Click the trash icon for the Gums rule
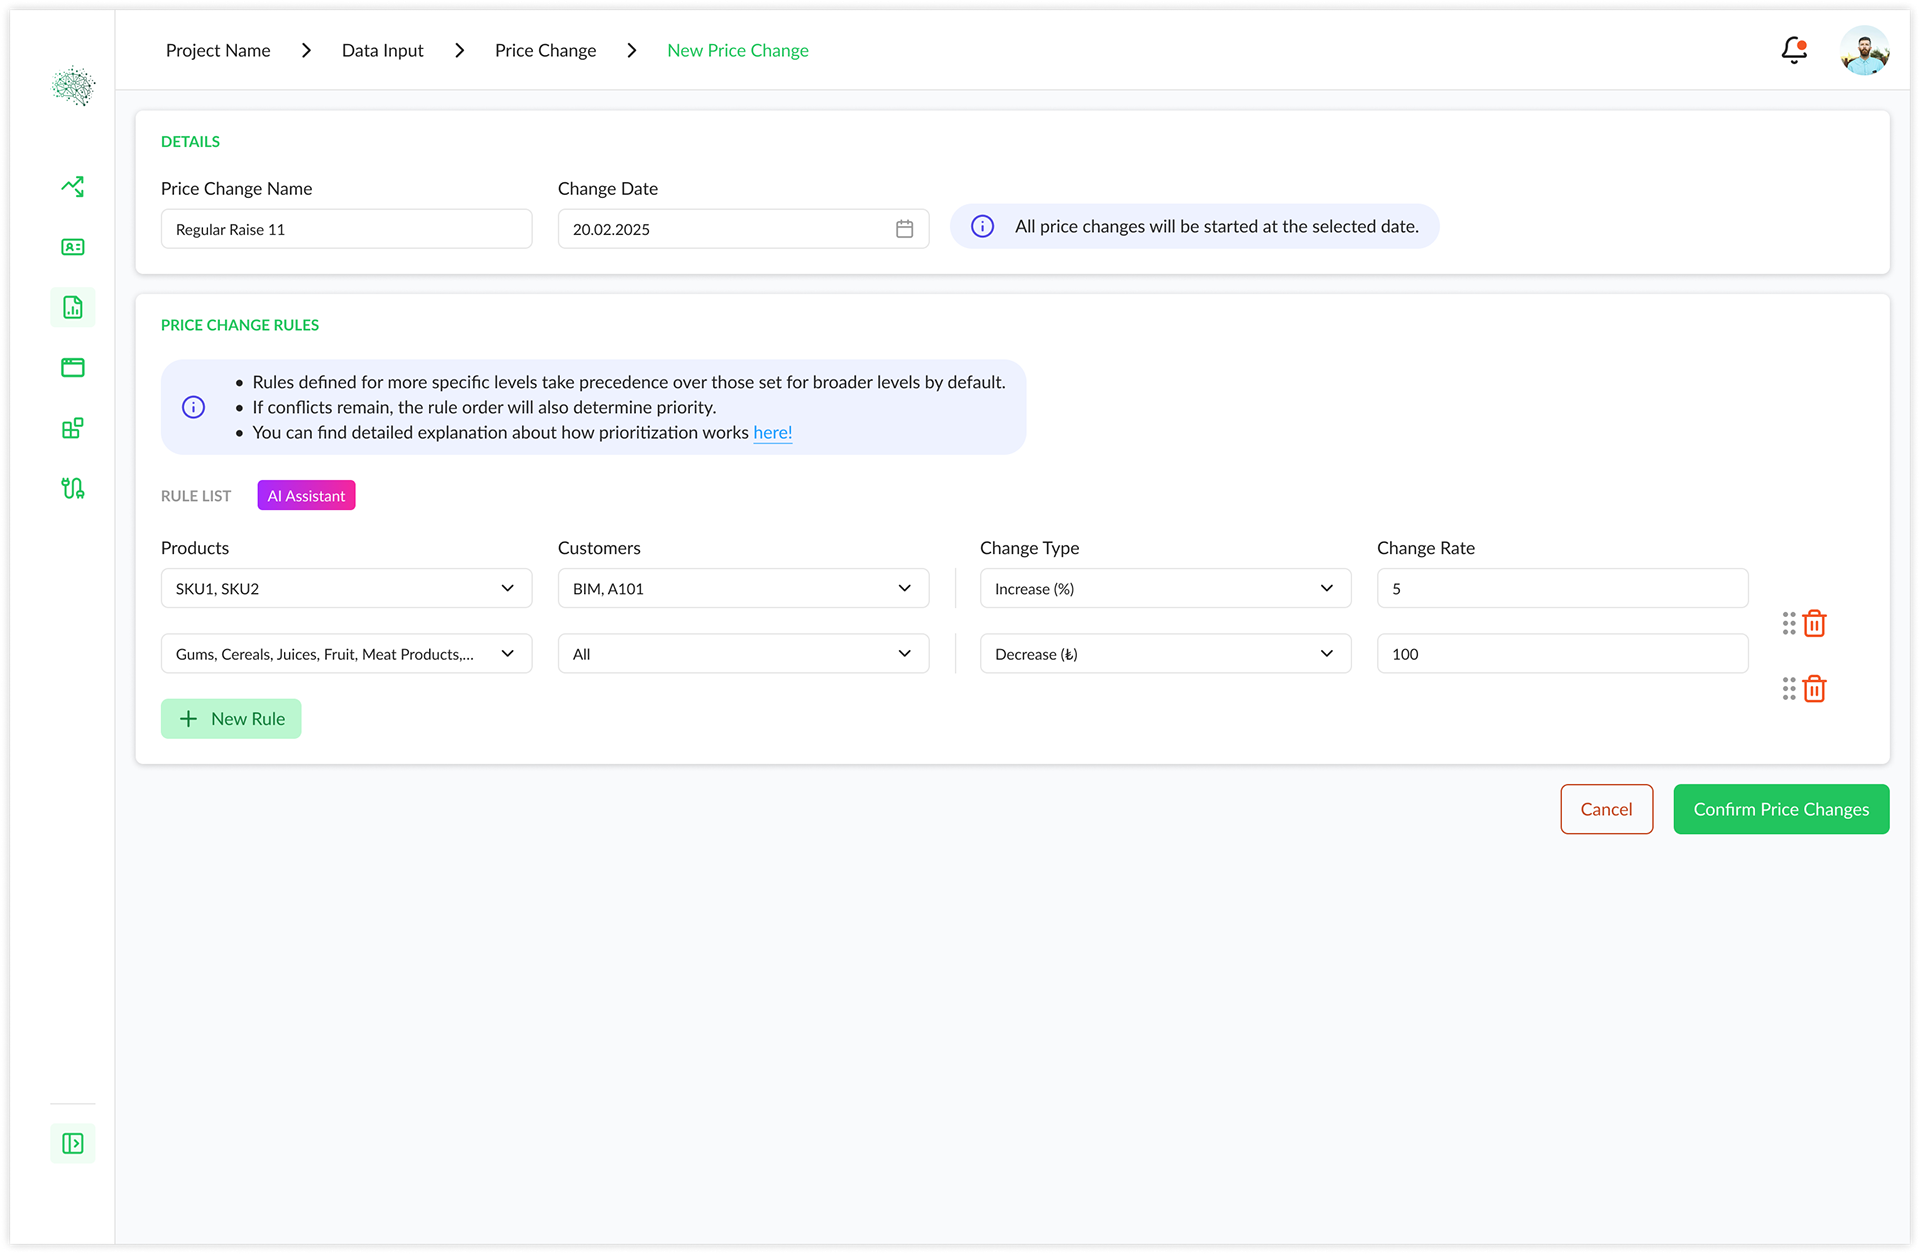The height and width of the screenshot is (1254, 1920). pyautogui.click(x=1814, y=689)
